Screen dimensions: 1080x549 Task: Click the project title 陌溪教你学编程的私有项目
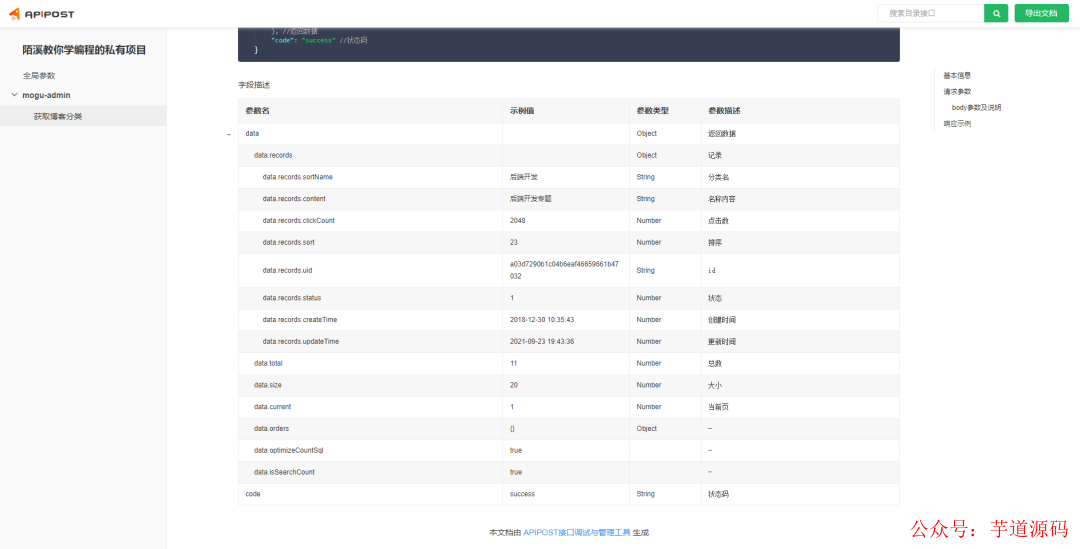[x=84, y=50]
